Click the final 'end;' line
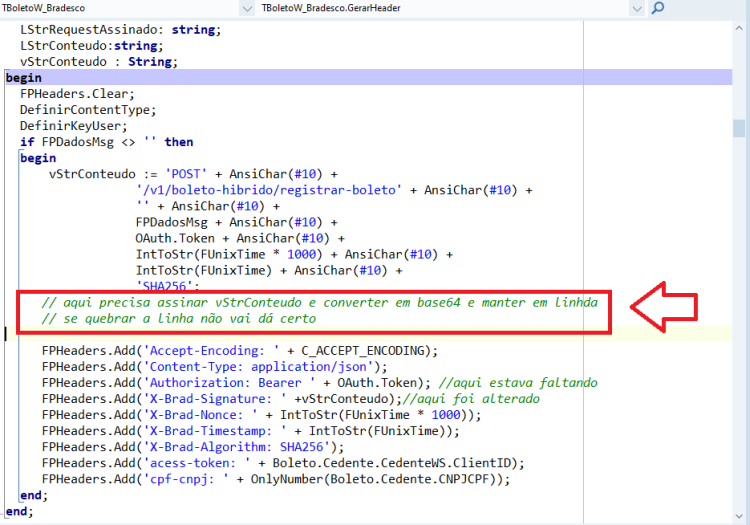The height and width of the screenshot is (525, 750). coord(20,511)
